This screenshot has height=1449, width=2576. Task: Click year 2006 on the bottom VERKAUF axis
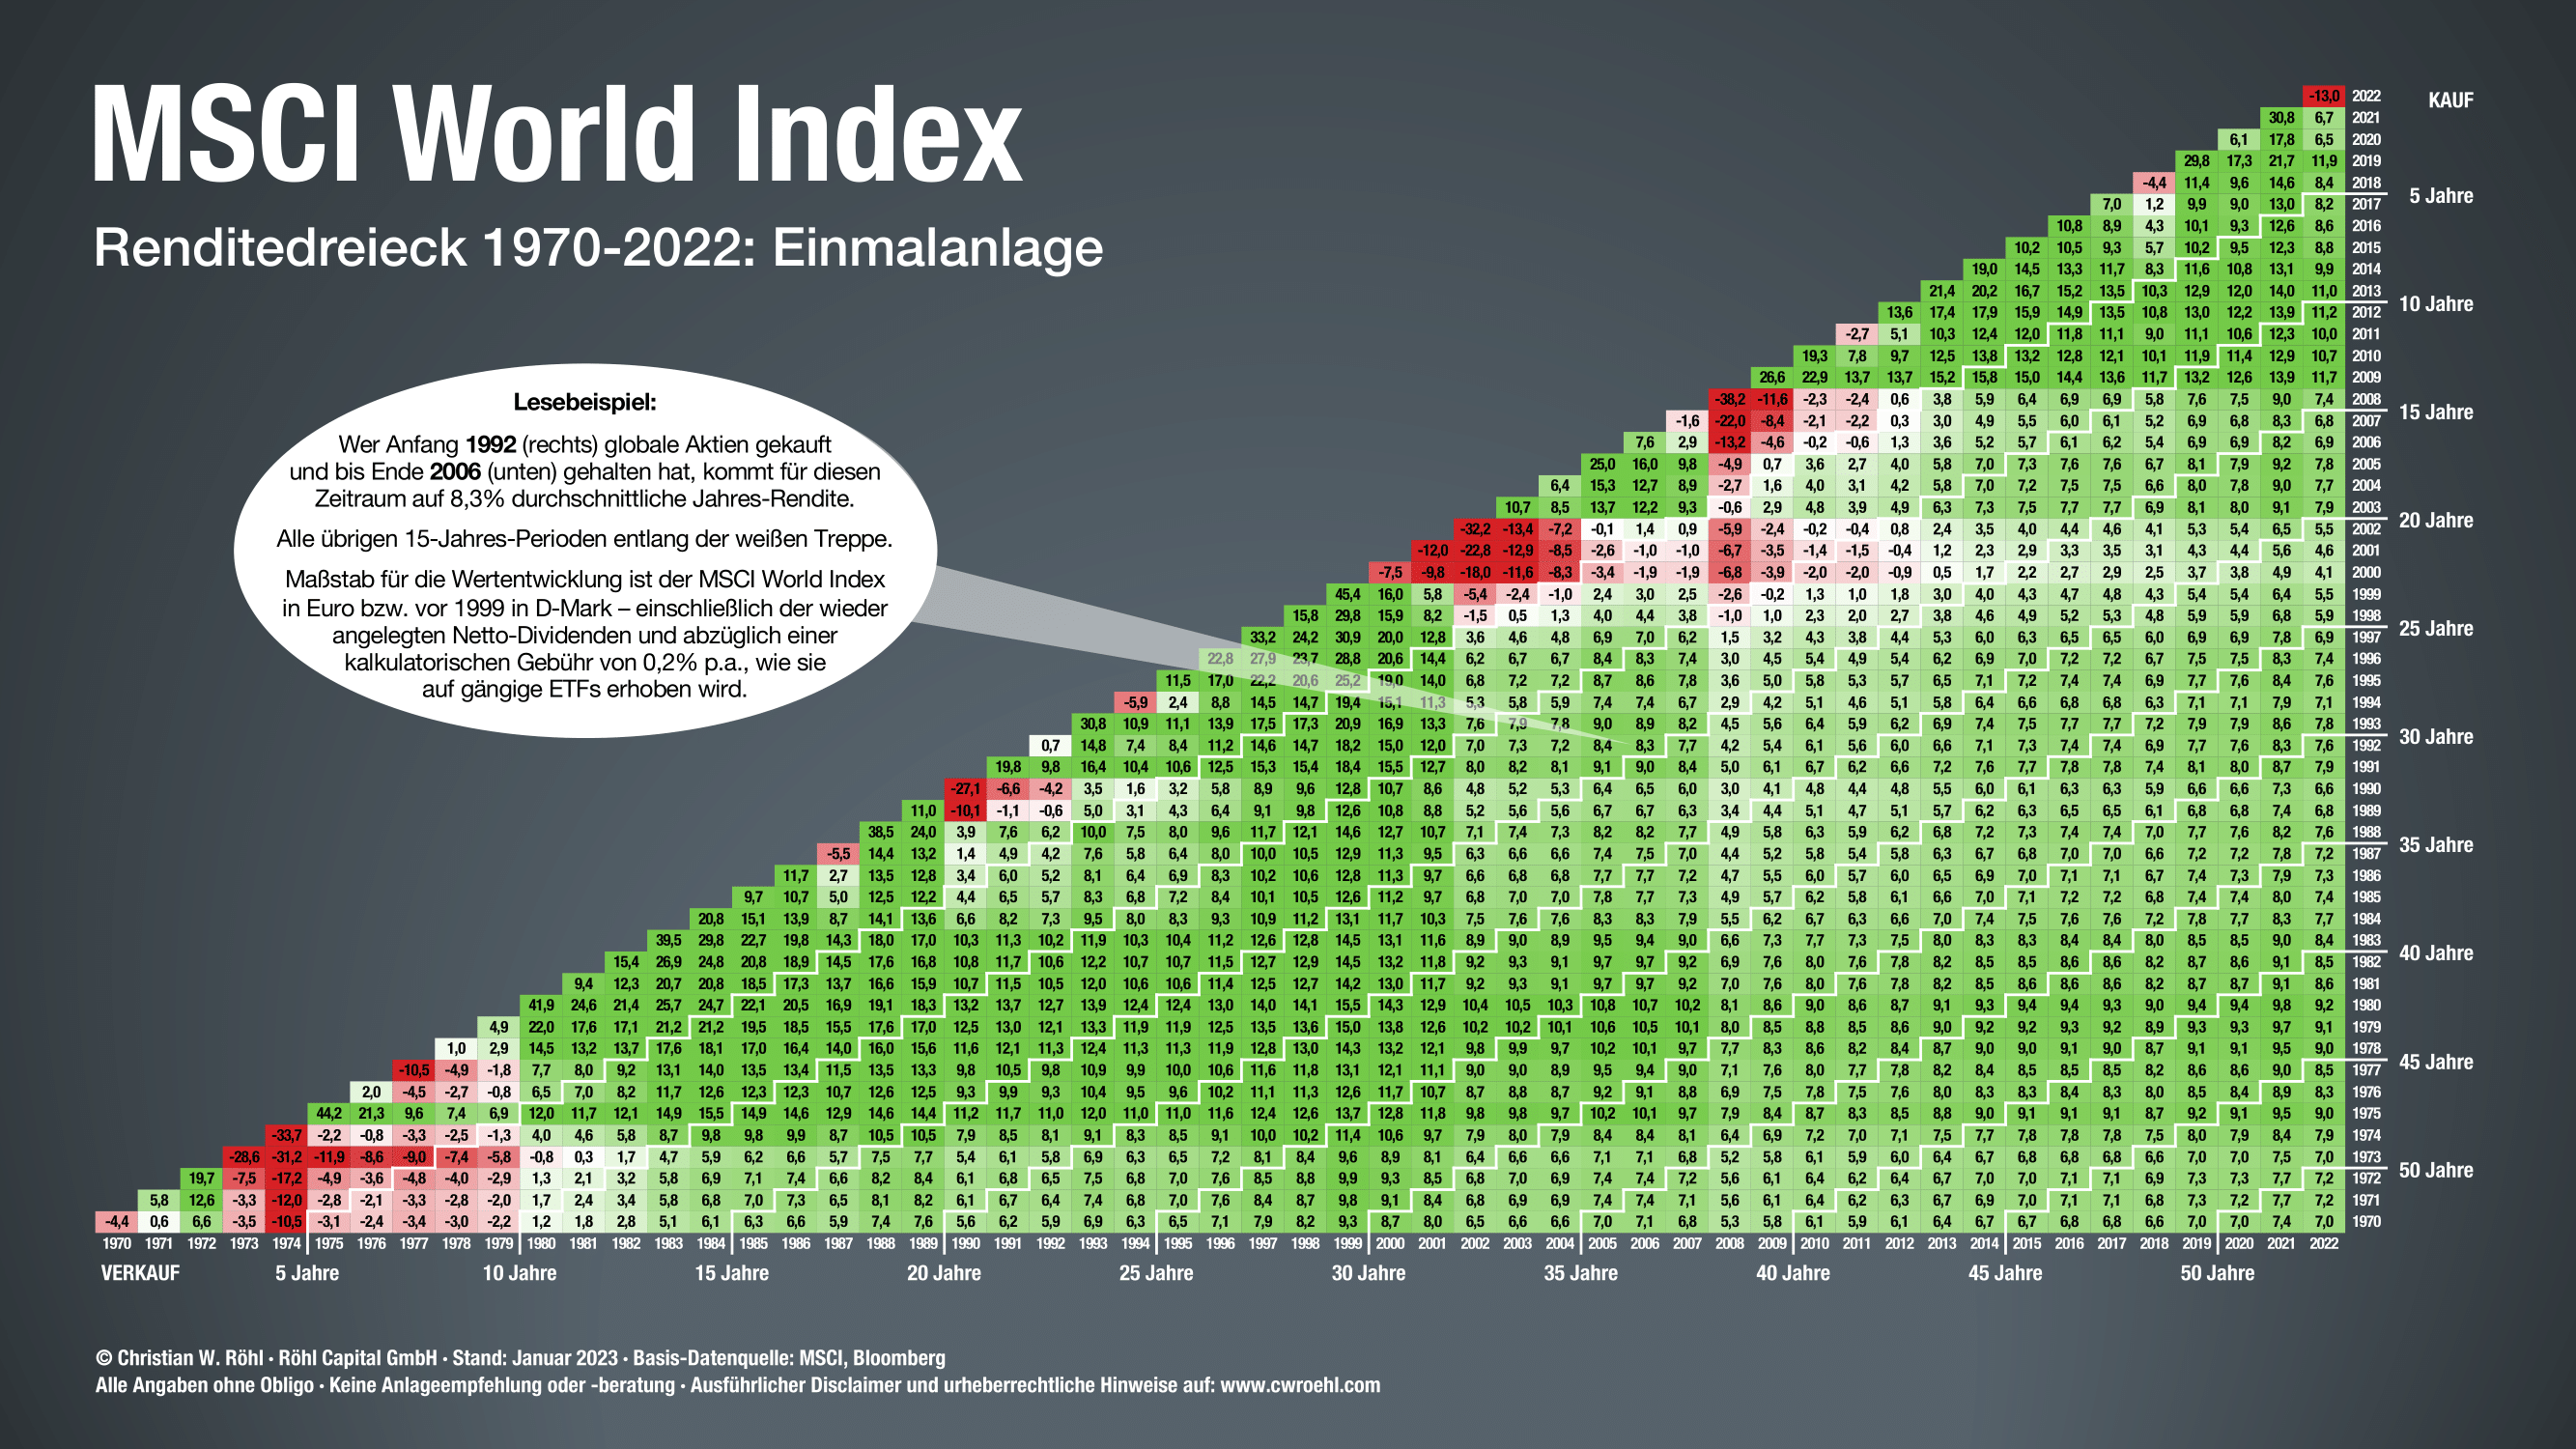(1645, 1243)
